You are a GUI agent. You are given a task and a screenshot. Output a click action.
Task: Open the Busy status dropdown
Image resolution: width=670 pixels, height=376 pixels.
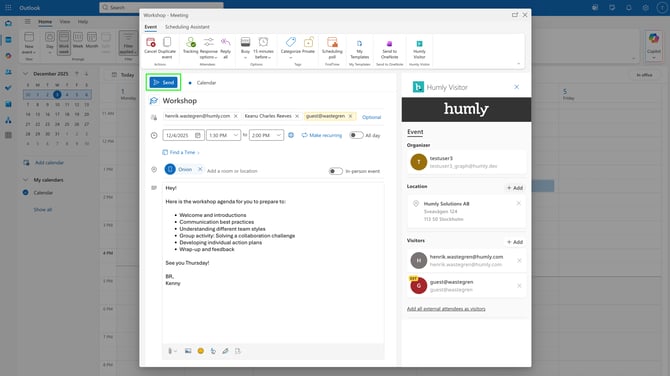point(245,47)
